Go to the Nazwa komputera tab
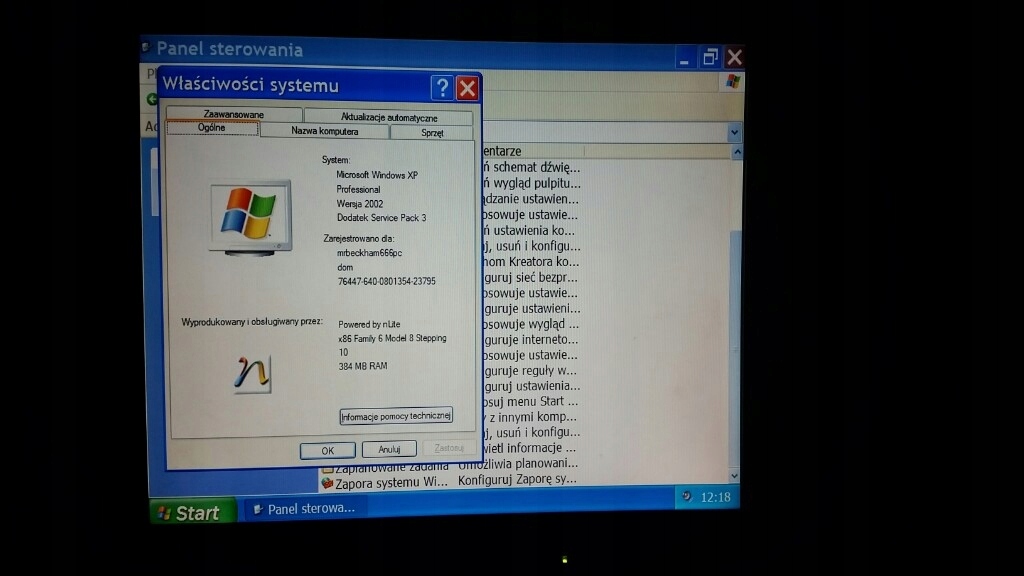This screenshot has height=576, width=1024. coord(325,131)
